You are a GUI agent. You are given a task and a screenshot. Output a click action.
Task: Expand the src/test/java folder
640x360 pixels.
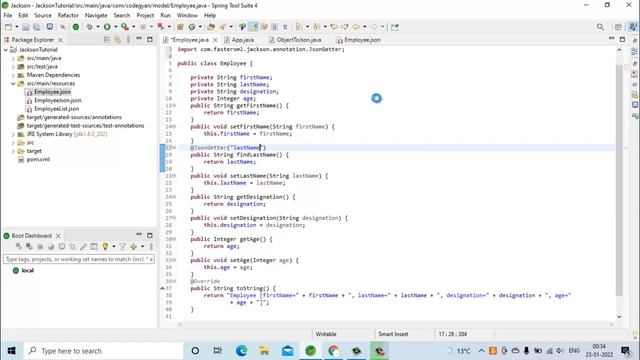(13, 67)
